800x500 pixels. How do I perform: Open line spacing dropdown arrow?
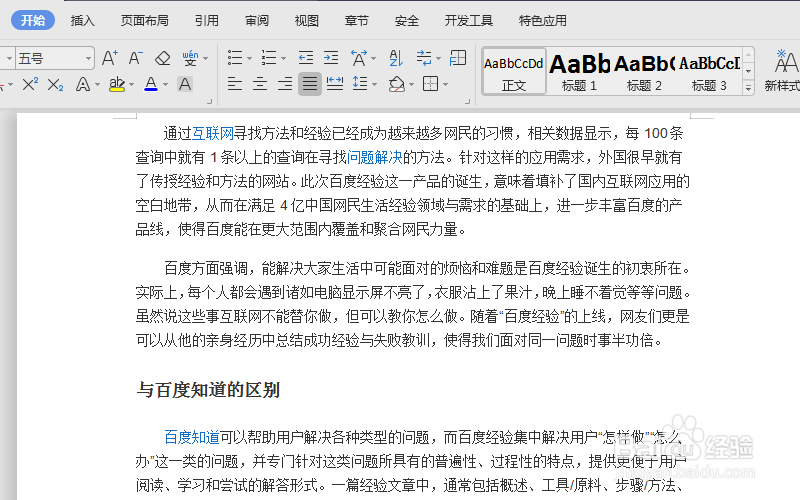[x=375, y=85]
